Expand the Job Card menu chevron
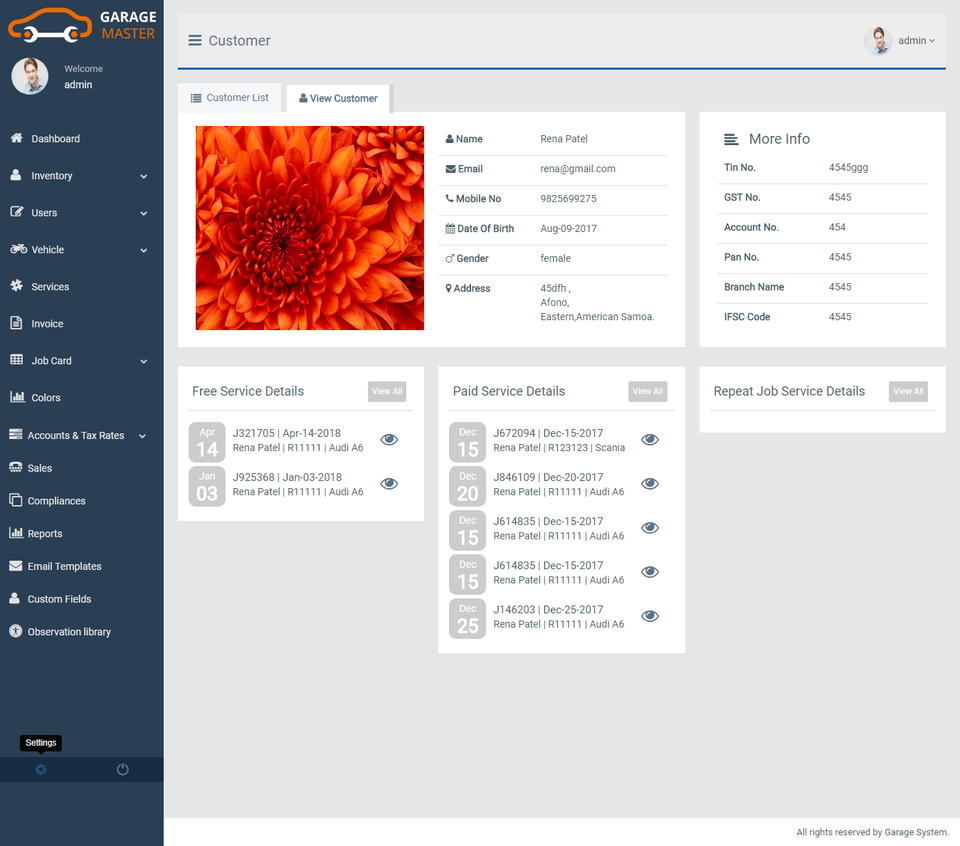 point(143,362)
